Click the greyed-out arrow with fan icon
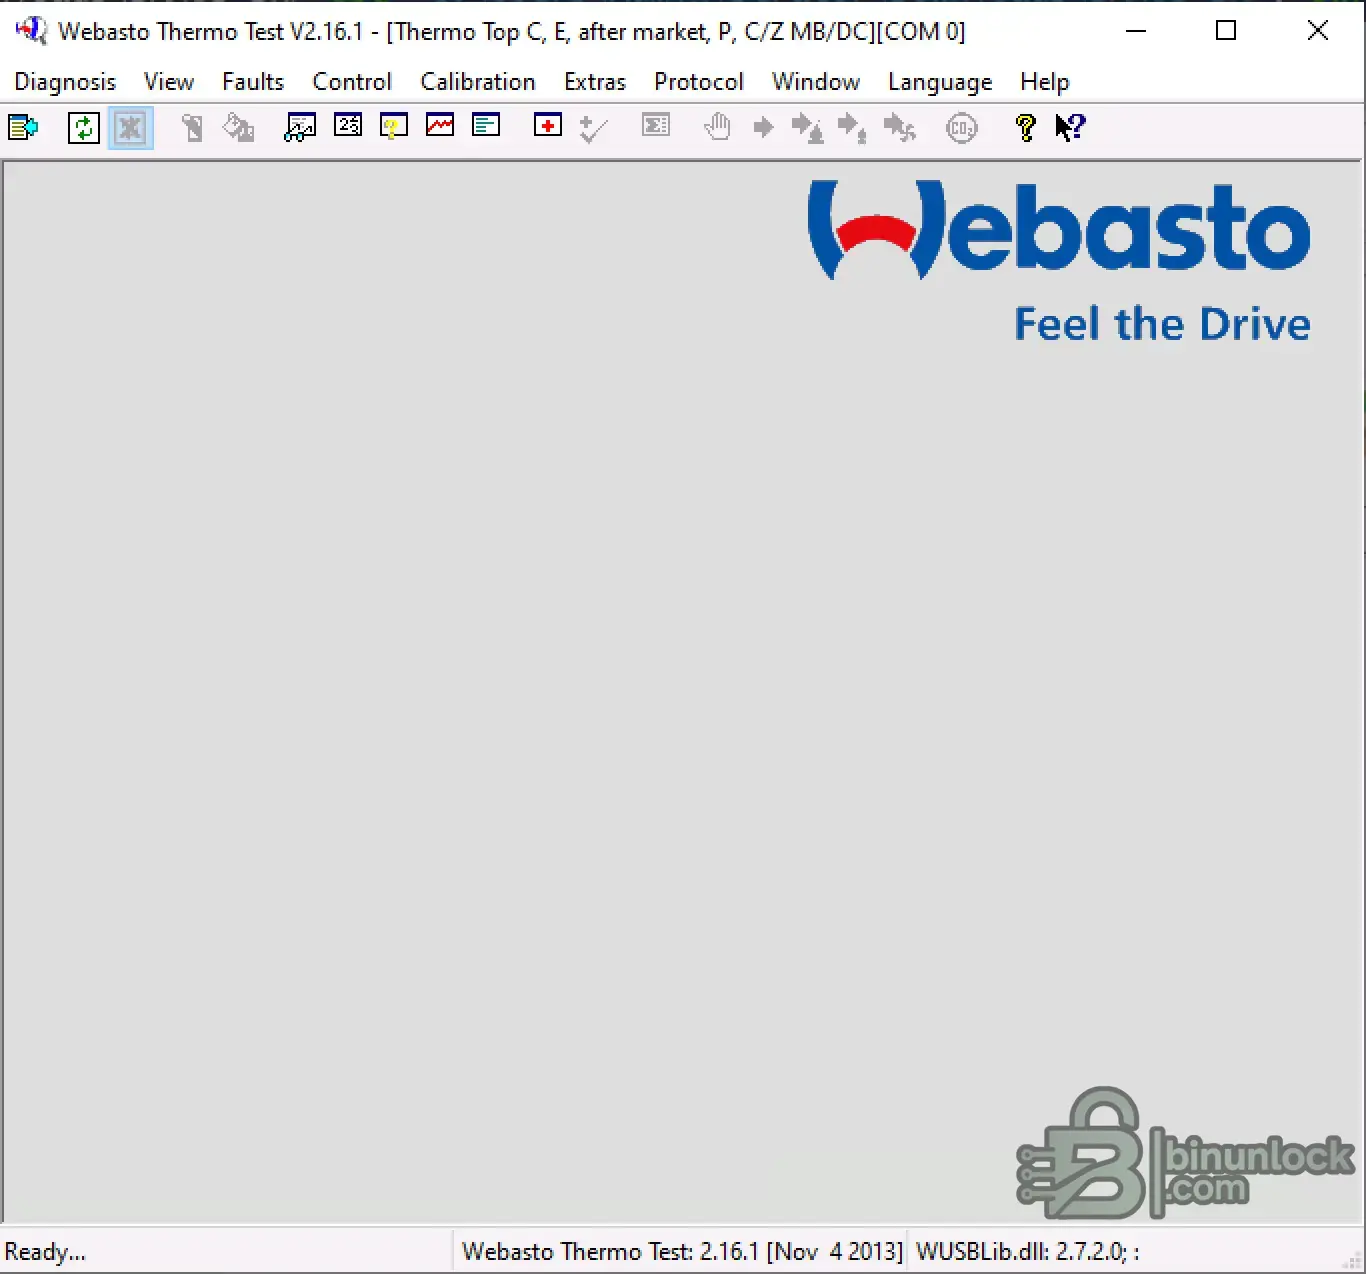Image resolution: width=1366 pixels, height=1274 pixels. pos(899,128)
